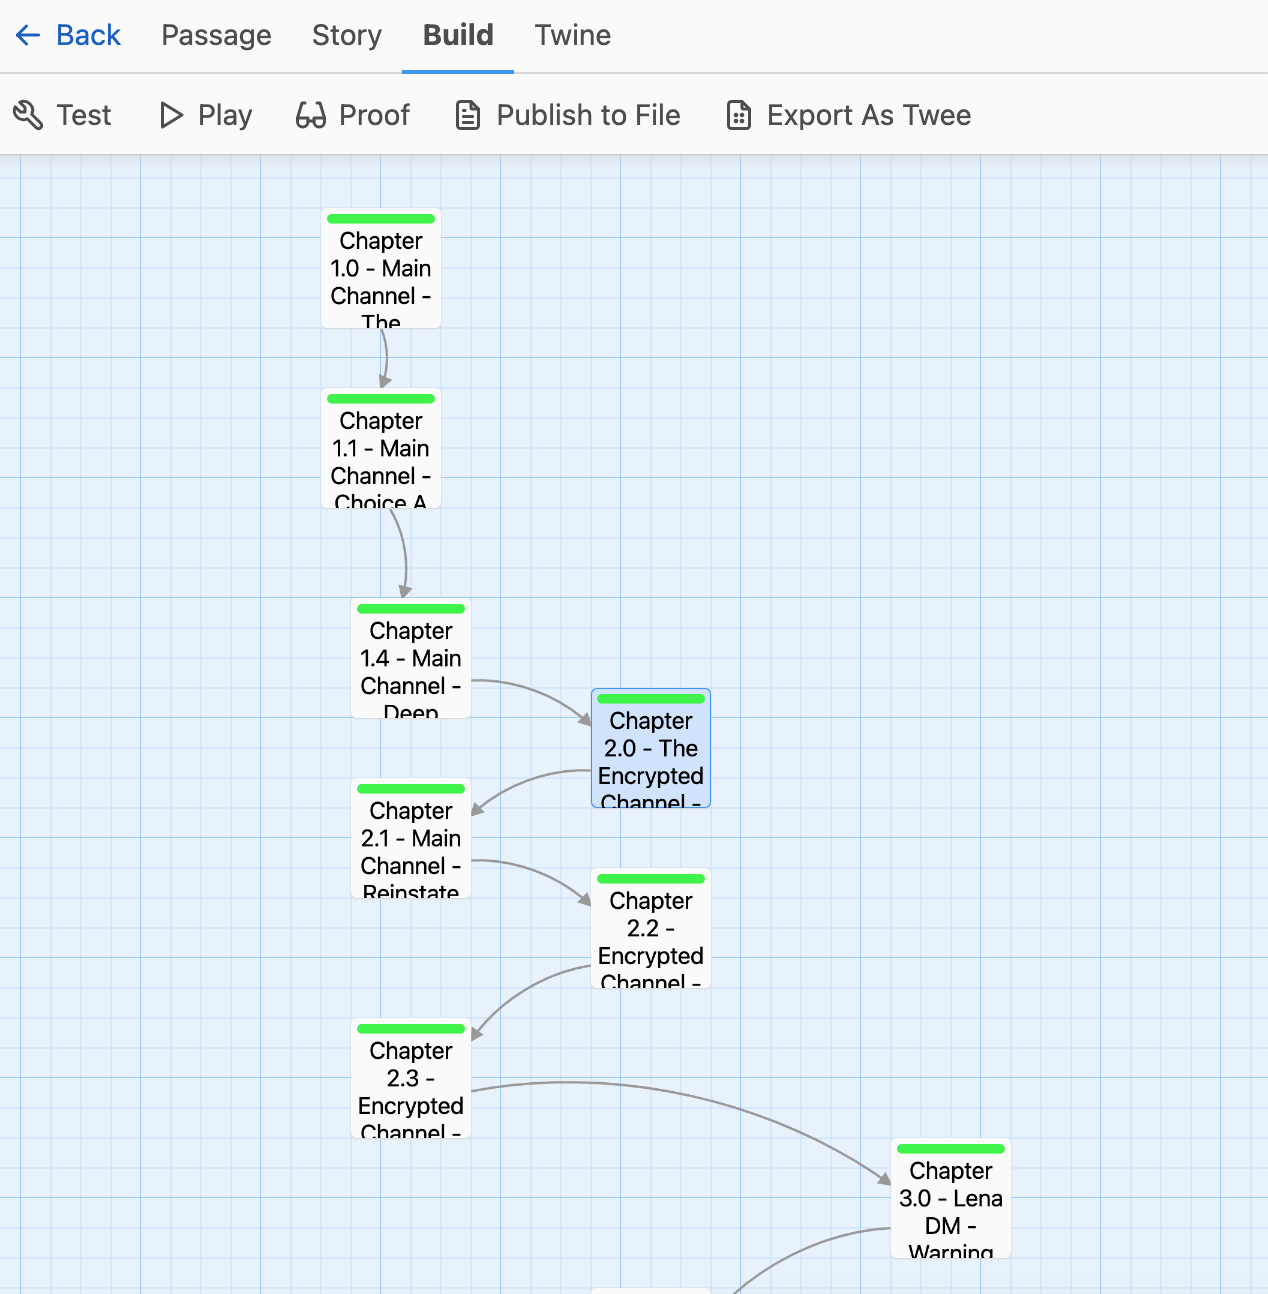
Task: Select the Chapter 3.0 Lena DM passage
Action: tap(950, 1198)
